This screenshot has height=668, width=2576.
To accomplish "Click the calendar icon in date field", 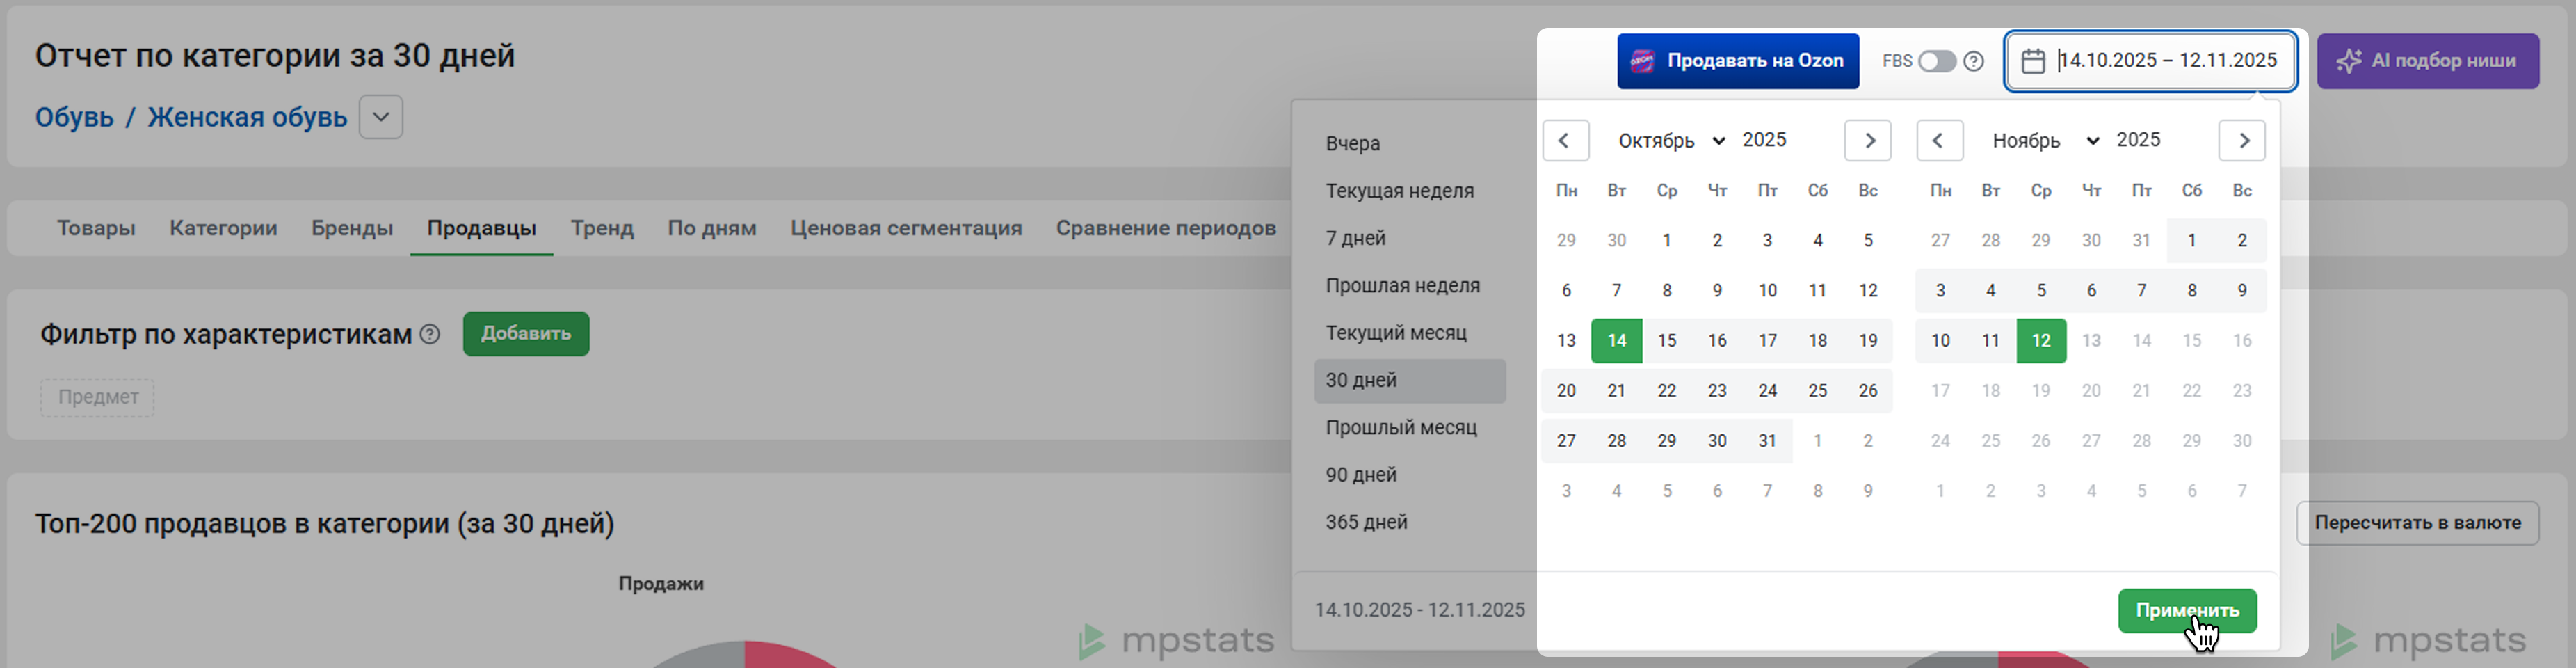I will click(x=2032, y=61).
